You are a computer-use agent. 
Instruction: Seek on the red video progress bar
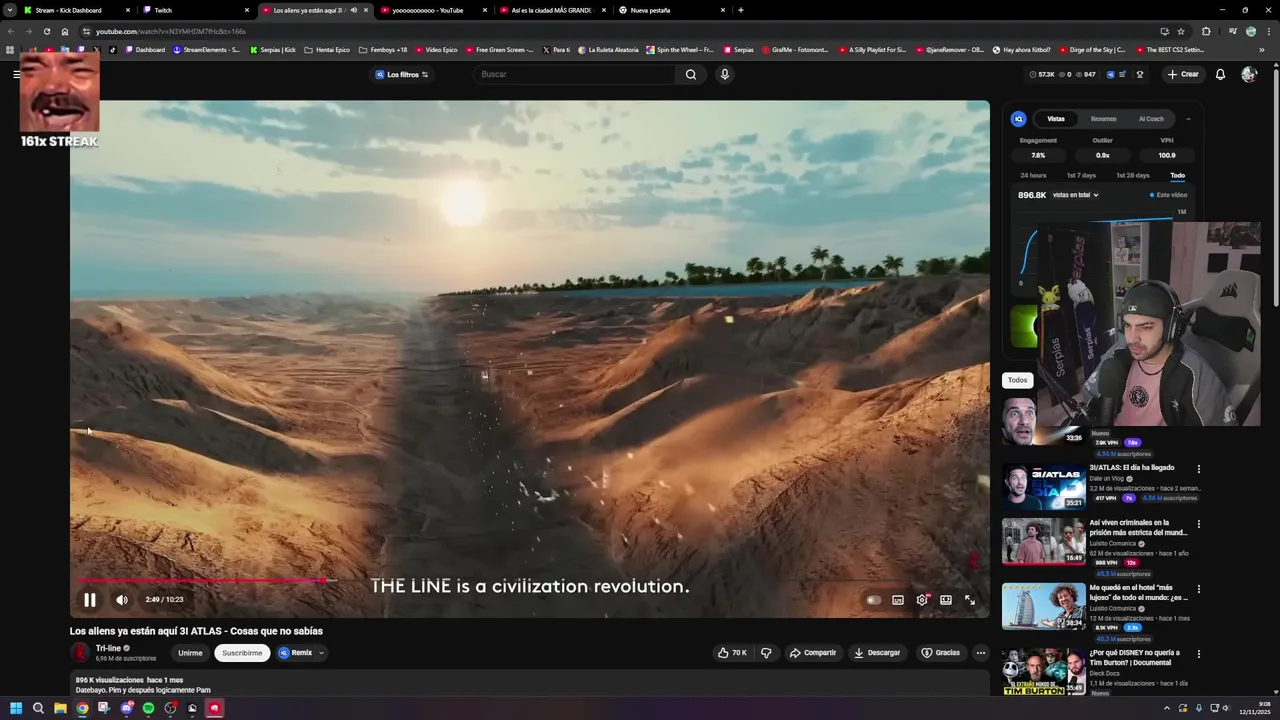530,580
